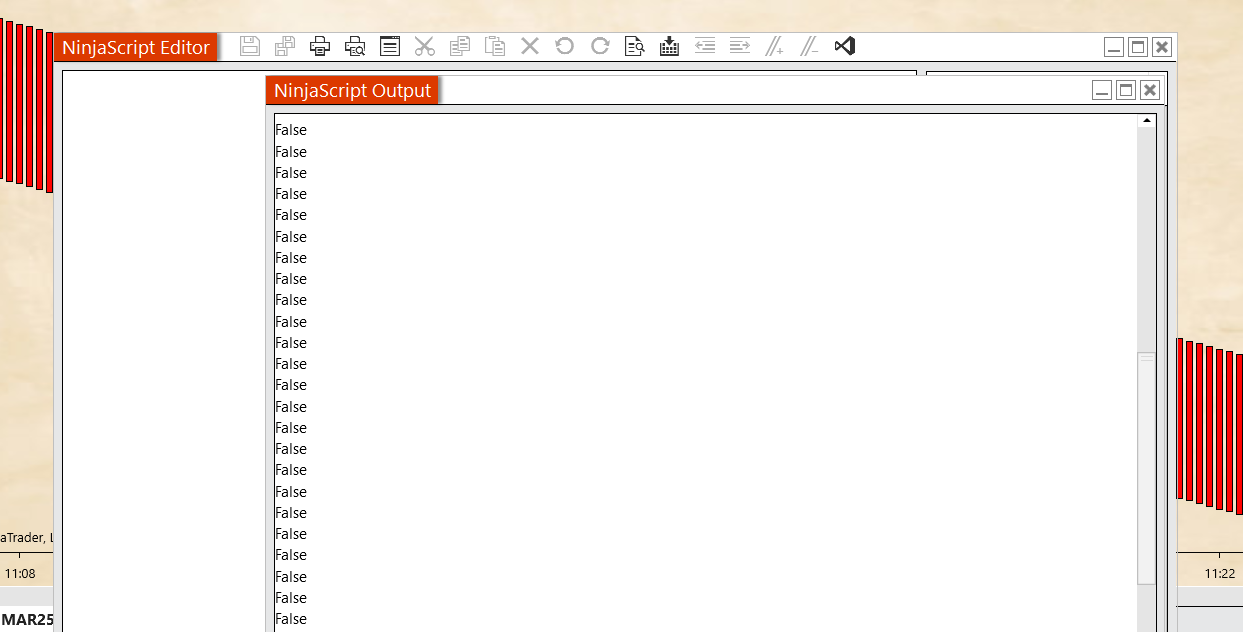Close the NinjaScript Editor window

(x=1162, y=47)
